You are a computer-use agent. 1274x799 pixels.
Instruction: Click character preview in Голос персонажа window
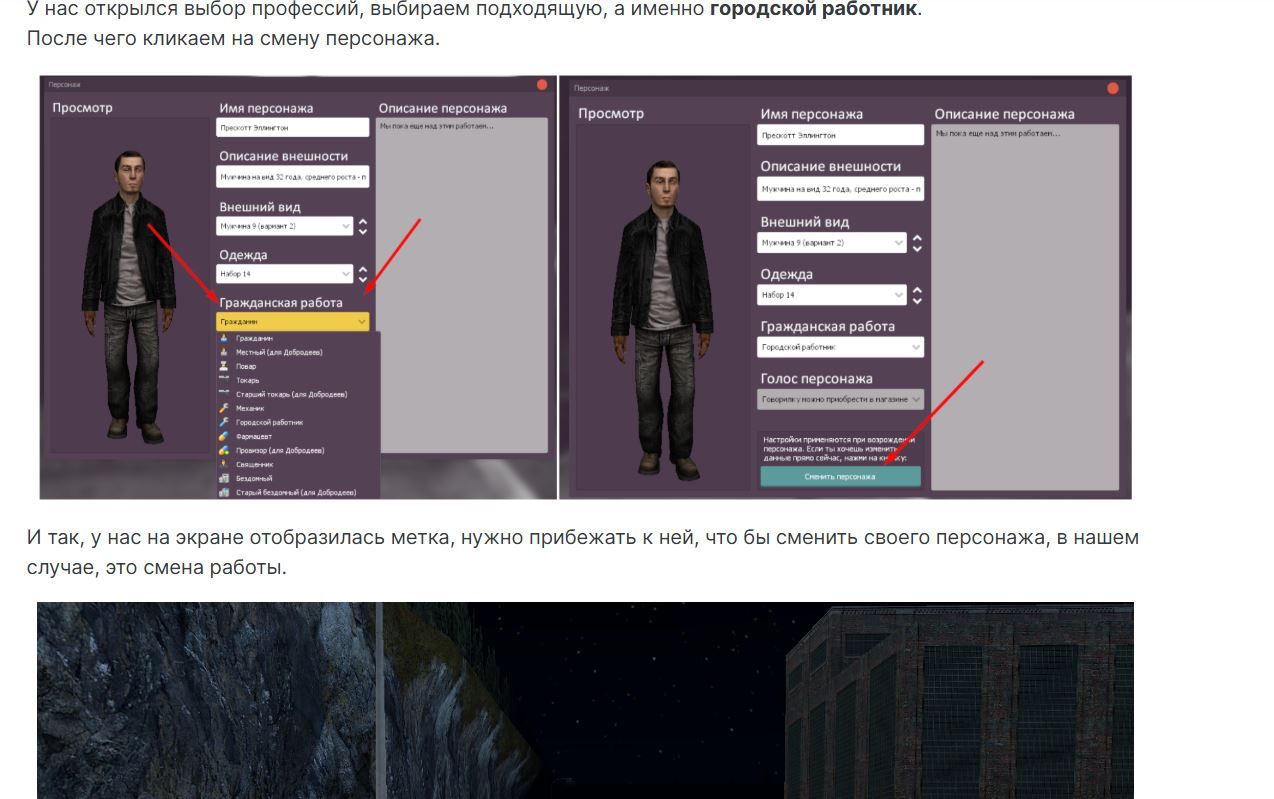[662, 307]
